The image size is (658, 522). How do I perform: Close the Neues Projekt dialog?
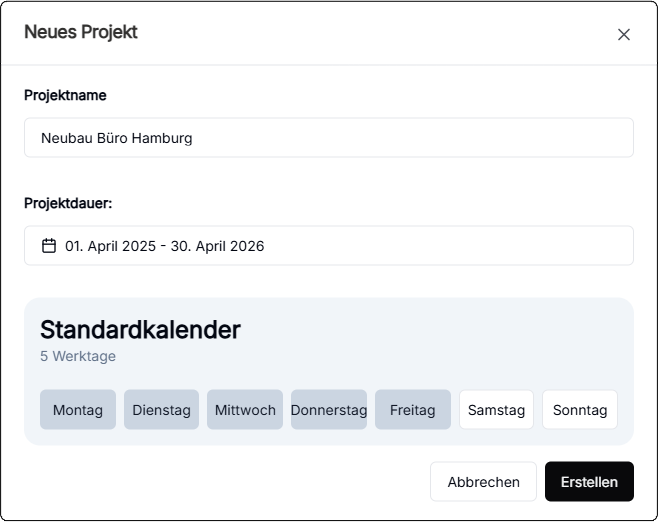coord(624,34)
